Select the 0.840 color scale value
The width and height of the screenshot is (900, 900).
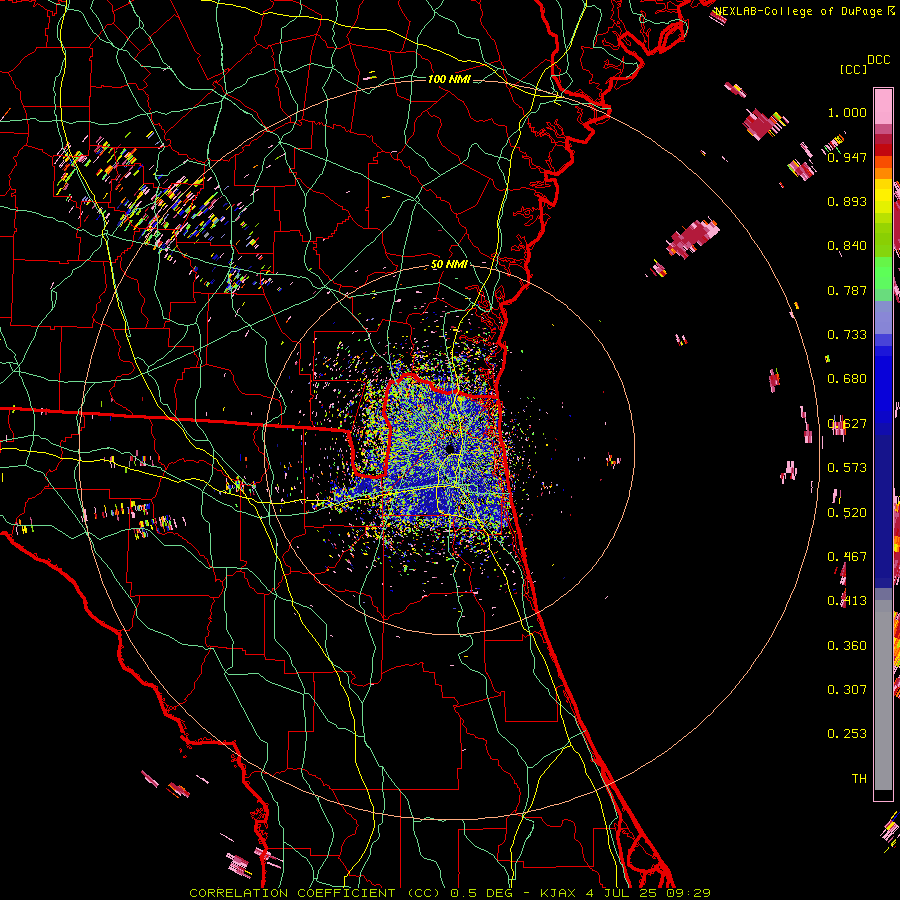[847, 246]
